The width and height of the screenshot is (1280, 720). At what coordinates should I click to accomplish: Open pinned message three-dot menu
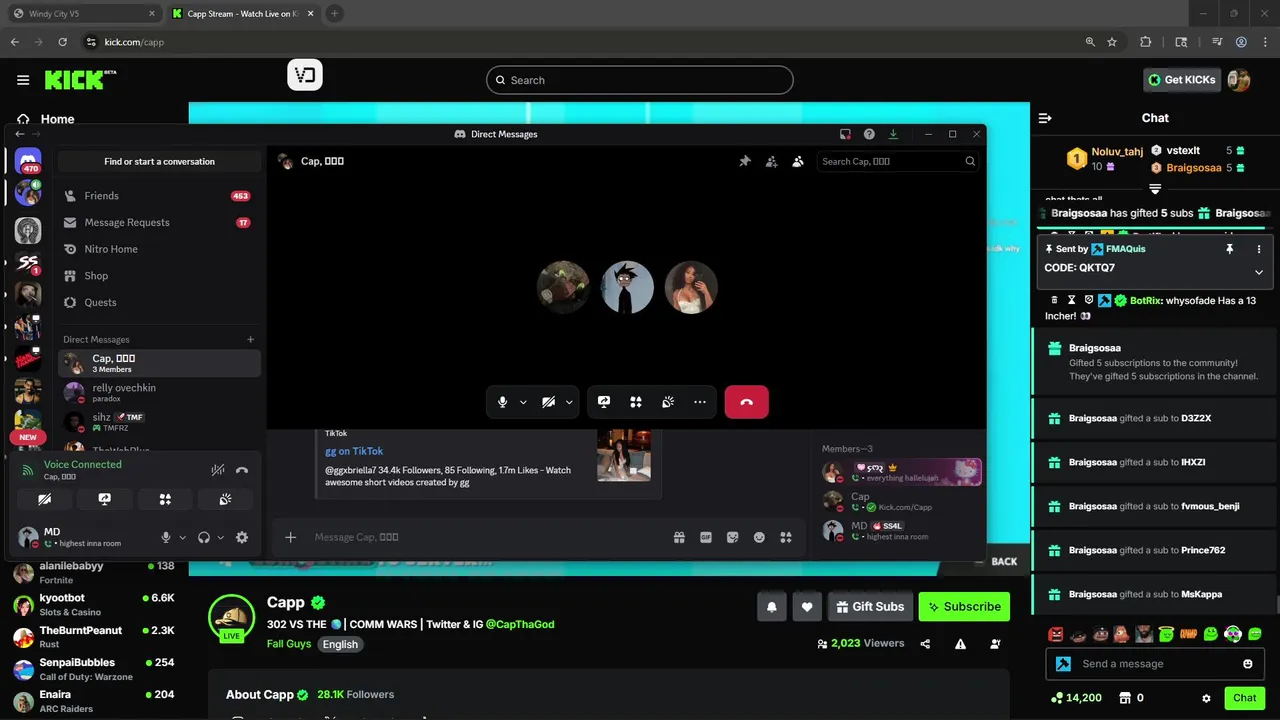point(1259,249)
